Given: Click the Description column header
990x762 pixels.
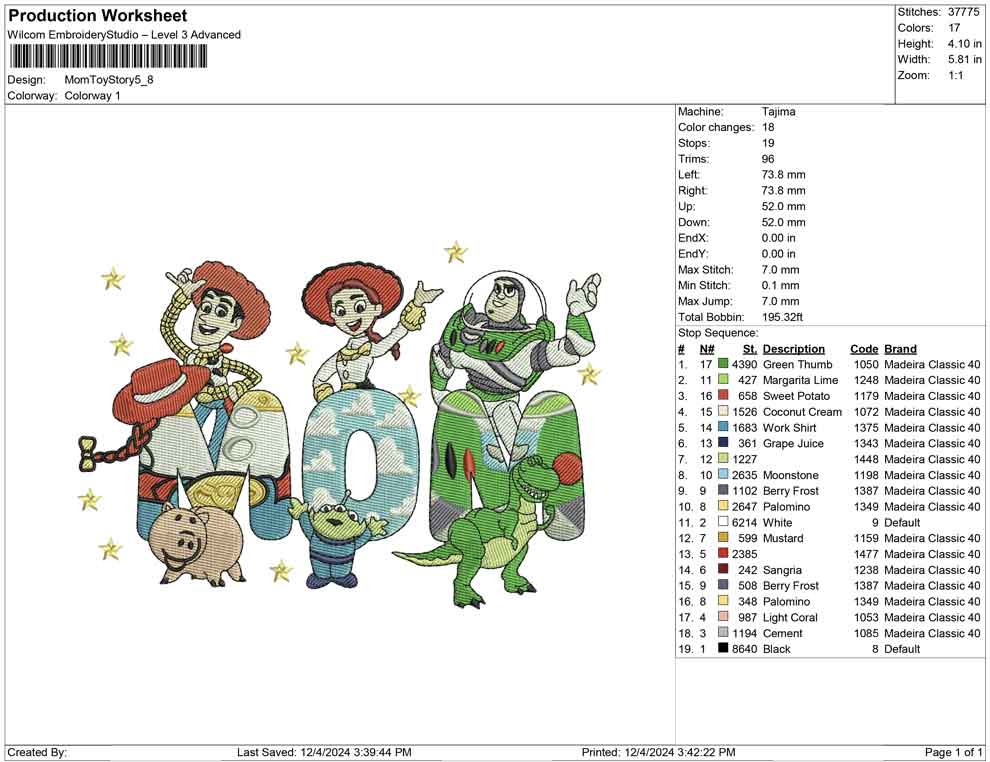Looking at the screenshot, I should [x=794, y=348].
